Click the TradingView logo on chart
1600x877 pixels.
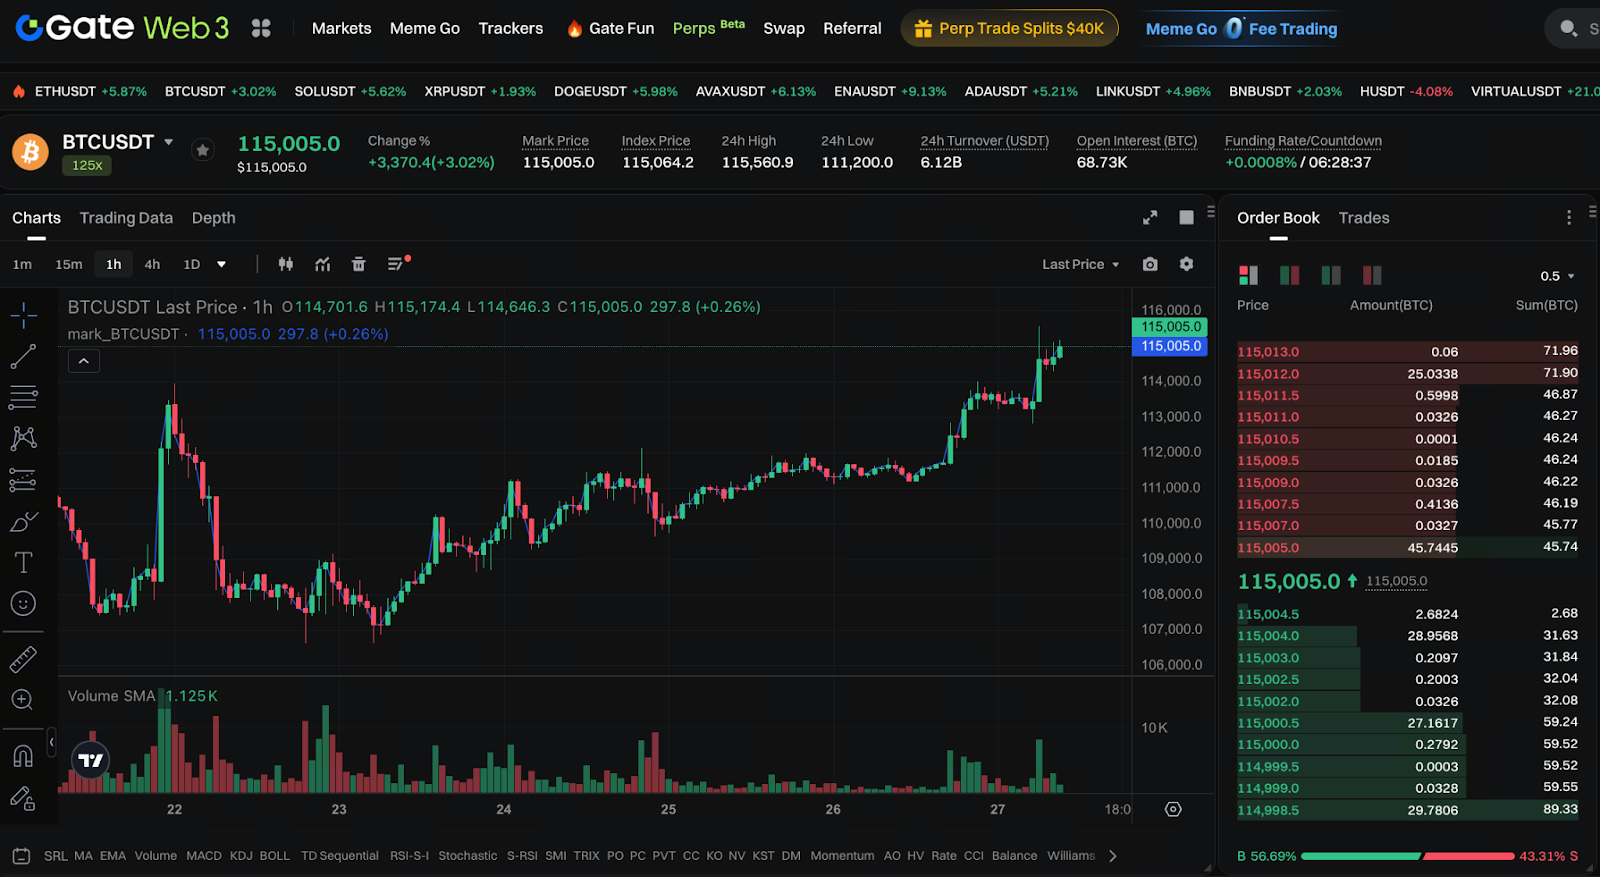point(91,760)
